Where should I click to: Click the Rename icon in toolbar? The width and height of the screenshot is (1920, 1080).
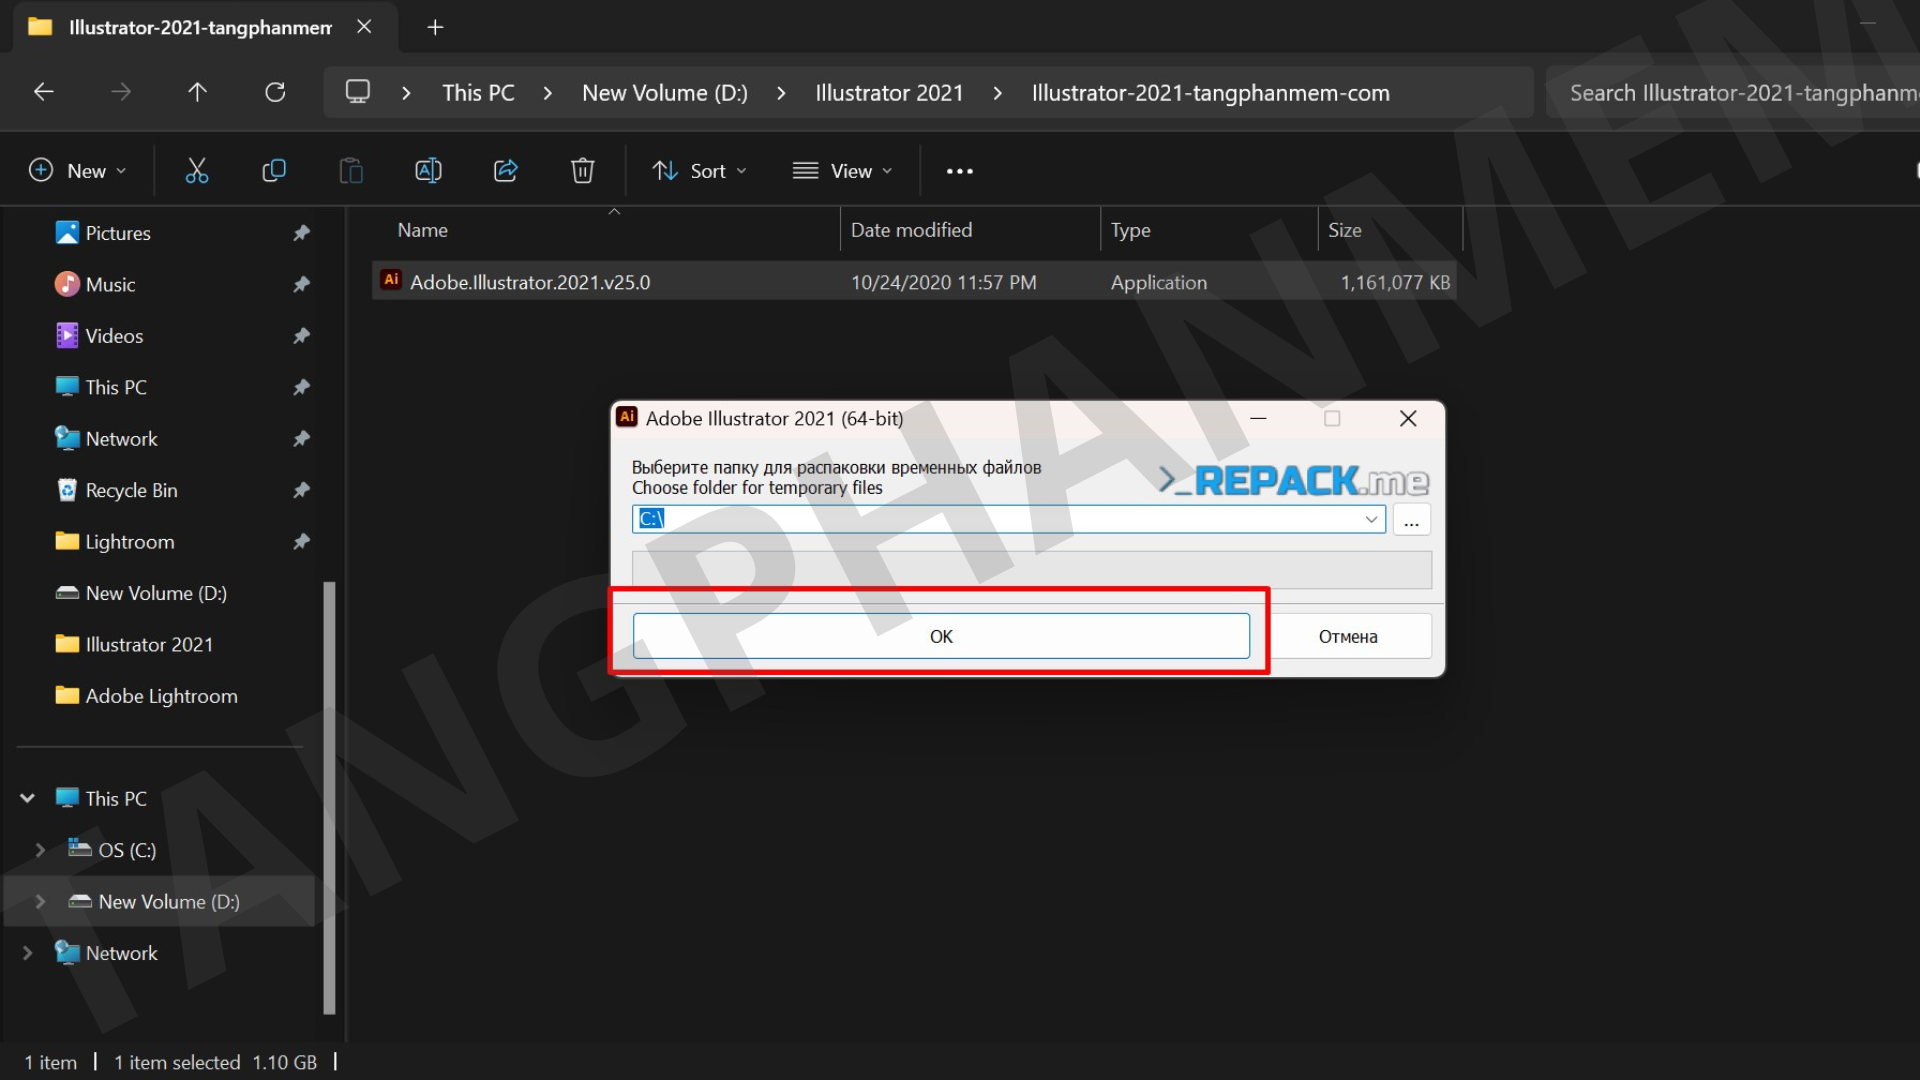[428, 171]
